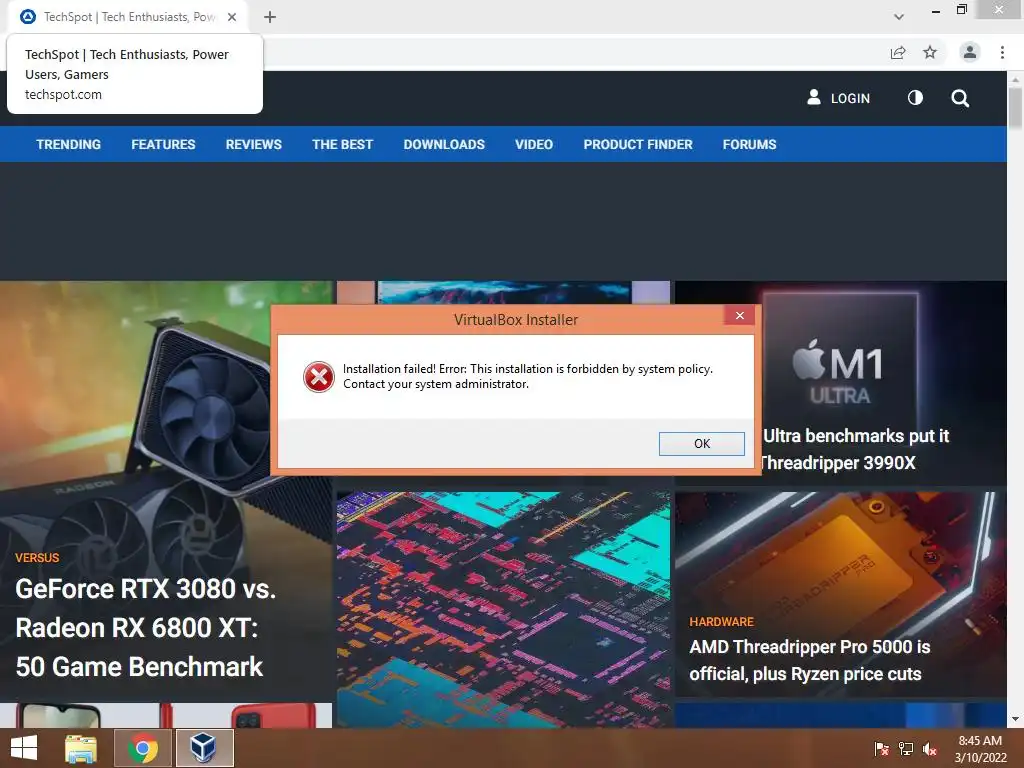Click the VirtualBox Installer title bar text
This screenshot has height=768, width=1024.
point(516,320)
